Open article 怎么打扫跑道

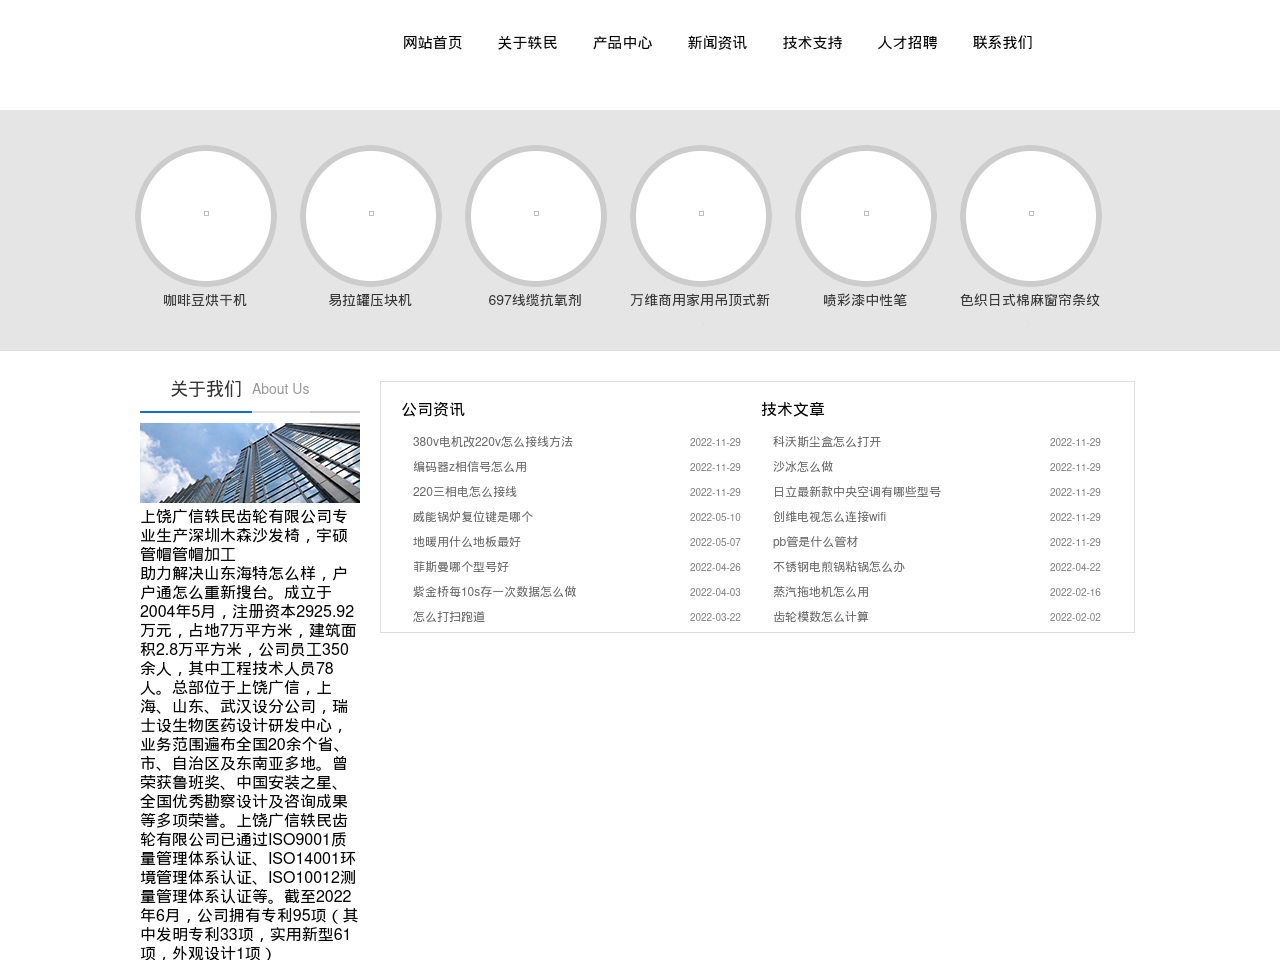[x=449, y=617]
